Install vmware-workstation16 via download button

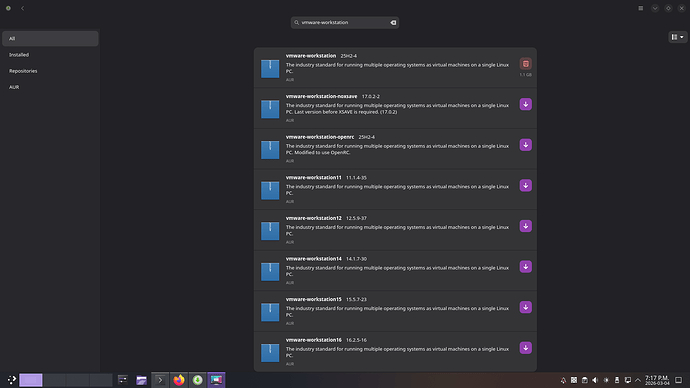(525, 348)
